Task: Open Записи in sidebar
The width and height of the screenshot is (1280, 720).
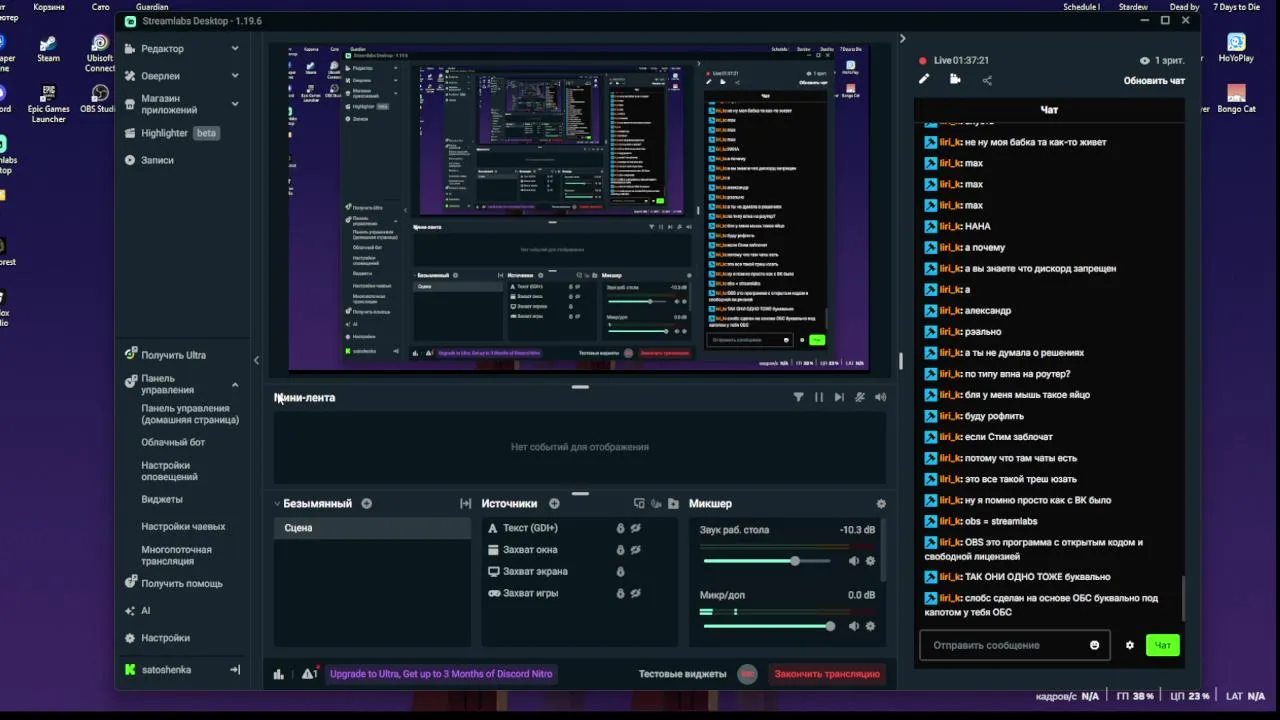Action: (x=149, y=160)
